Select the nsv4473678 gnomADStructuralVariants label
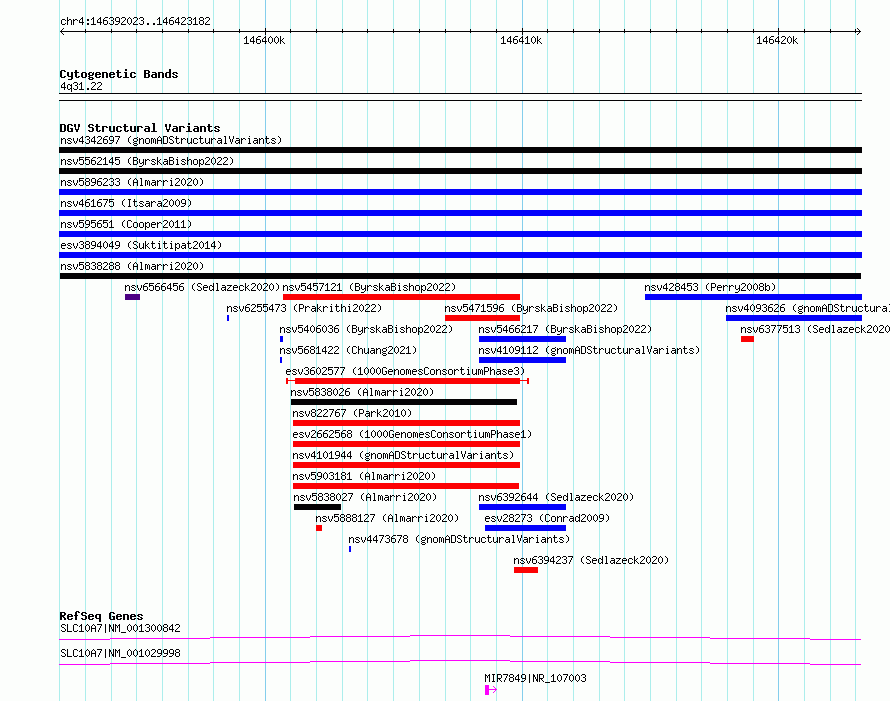Screen dimensions: 890x701 coord(459,539)
